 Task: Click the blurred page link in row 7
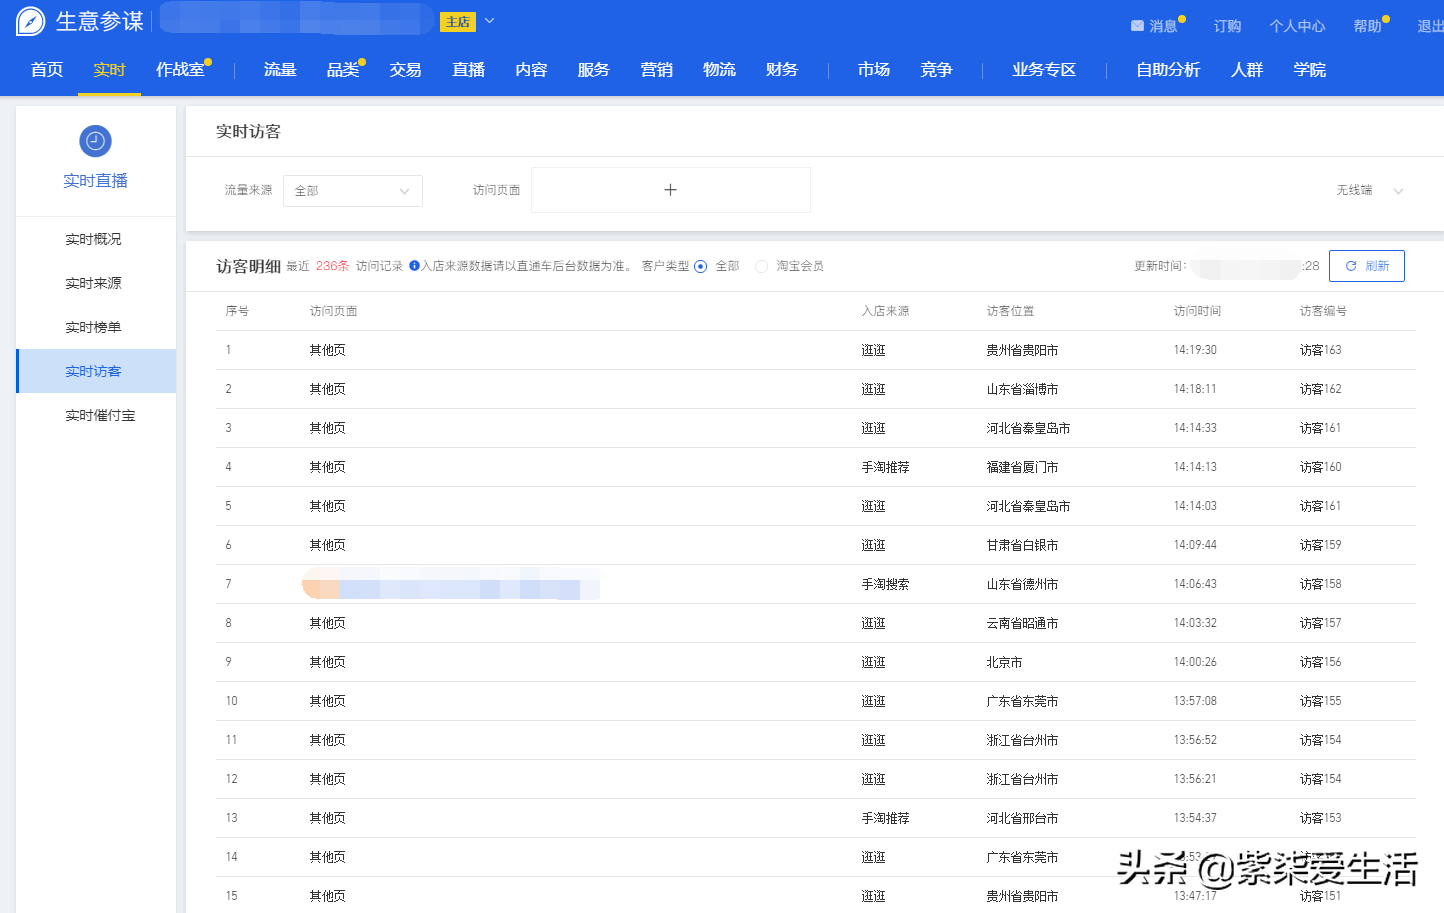coord(450,584)
